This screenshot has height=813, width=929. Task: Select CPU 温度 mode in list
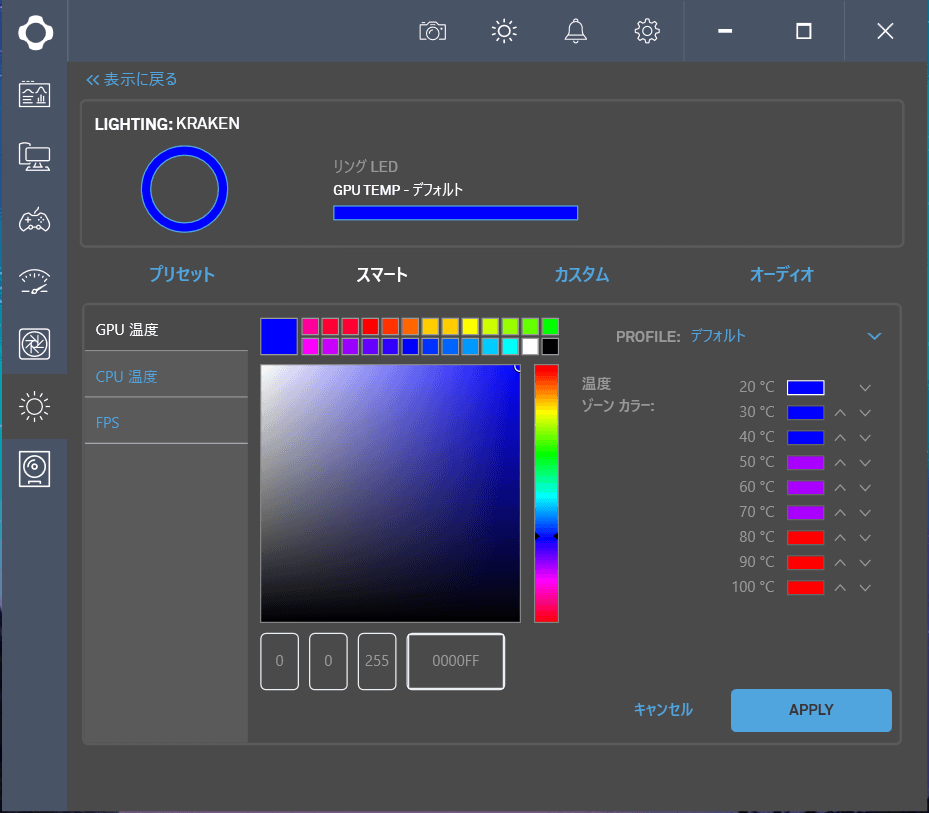click(166, 376)
